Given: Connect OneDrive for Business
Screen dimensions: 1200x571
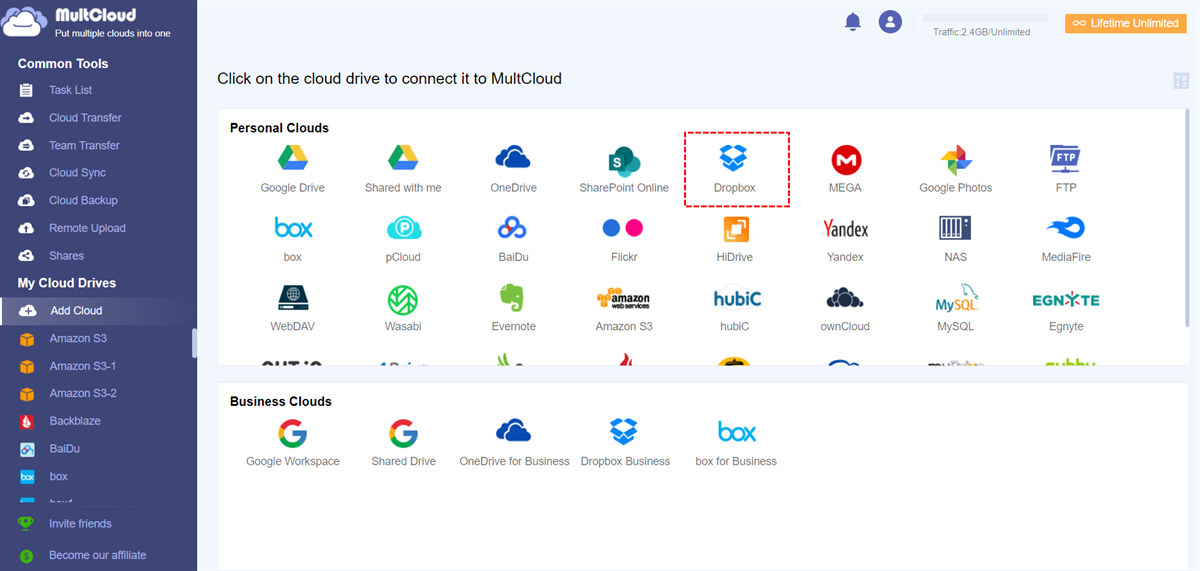Looking at the screenshot, I should (x=514, y=443).
